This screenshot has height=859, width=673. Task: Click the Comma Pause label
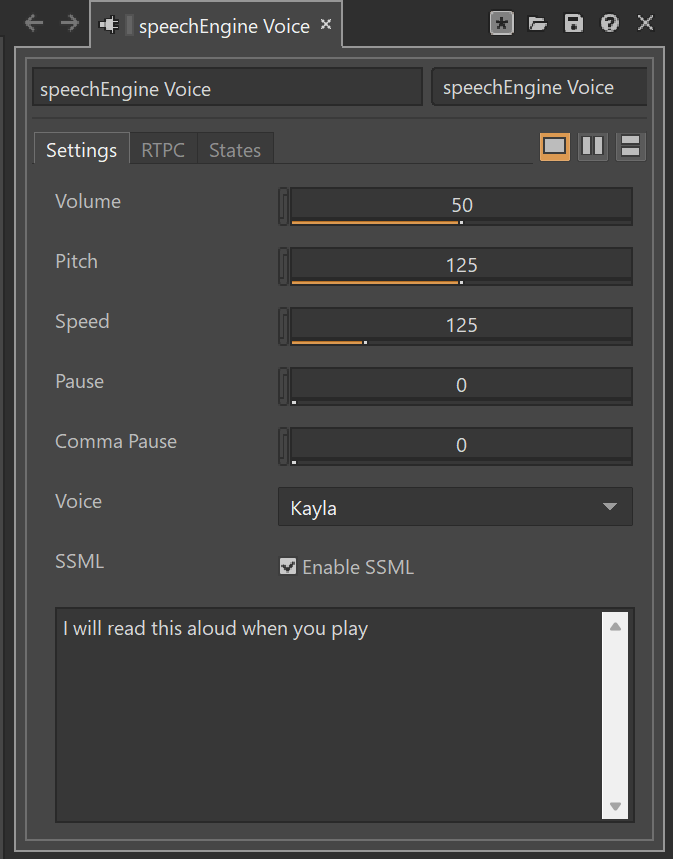pos(116,442)
